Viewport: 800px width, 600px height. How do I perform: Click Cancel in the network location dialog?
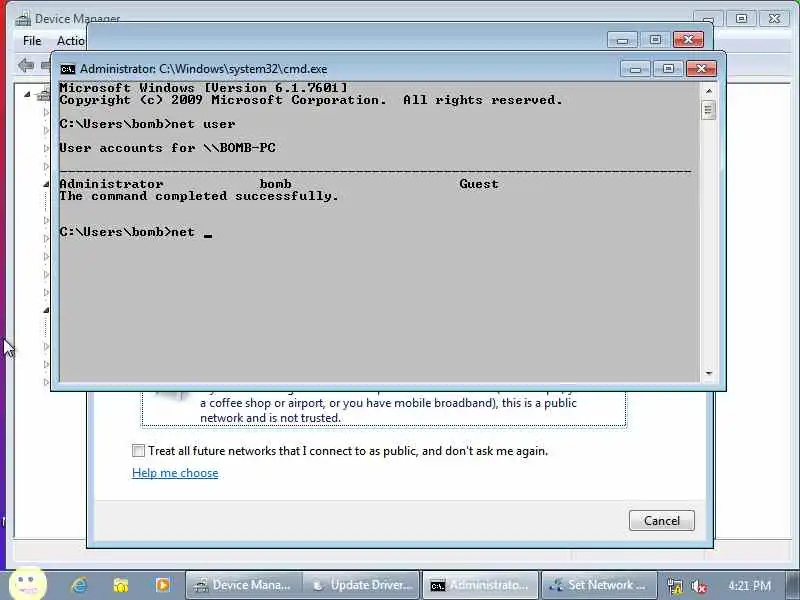662,520
